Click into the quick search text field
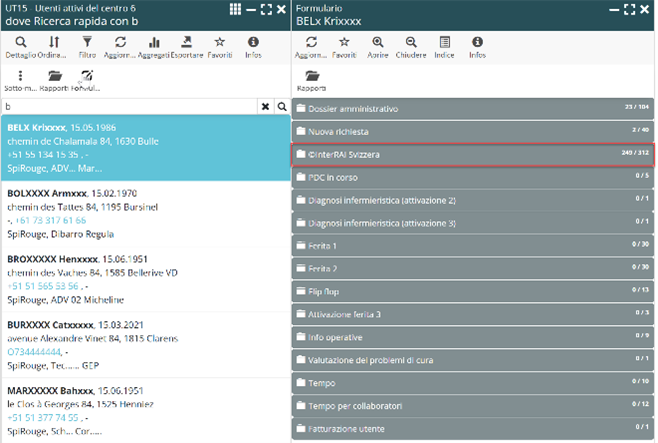 pos(130,106)
